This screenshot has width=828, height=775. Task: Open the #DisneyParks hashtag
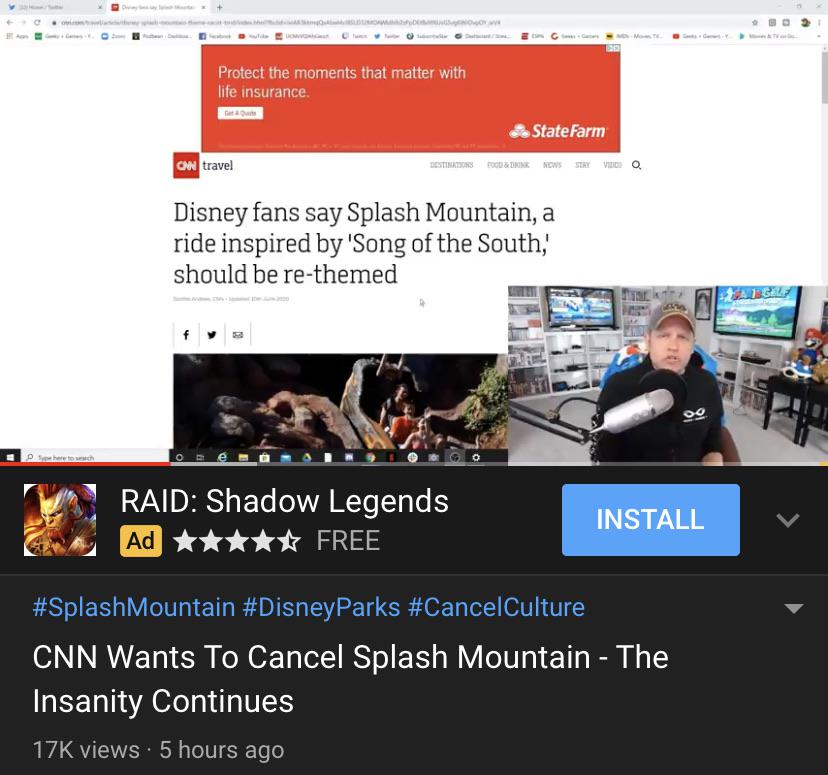coord(321,607)
